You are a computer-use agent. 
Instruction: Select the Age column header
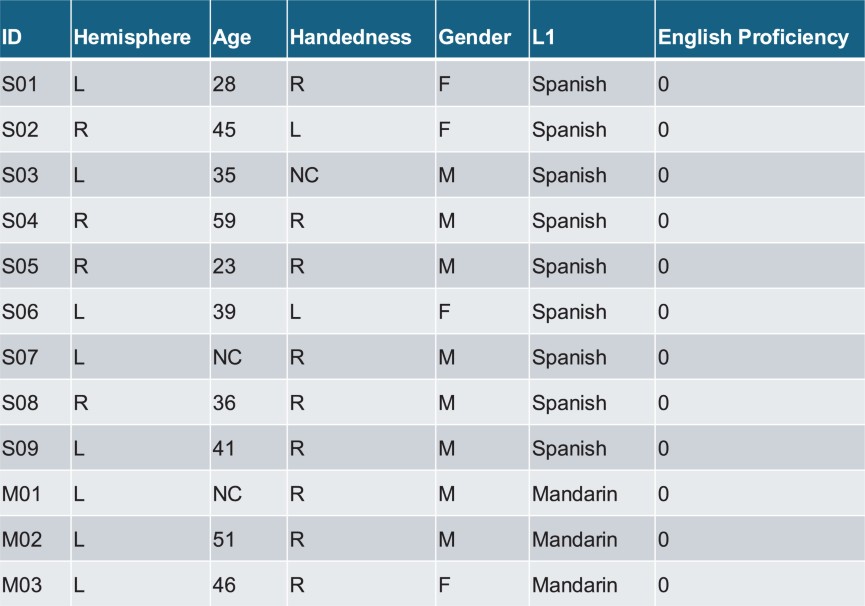[x=232, y=38]
